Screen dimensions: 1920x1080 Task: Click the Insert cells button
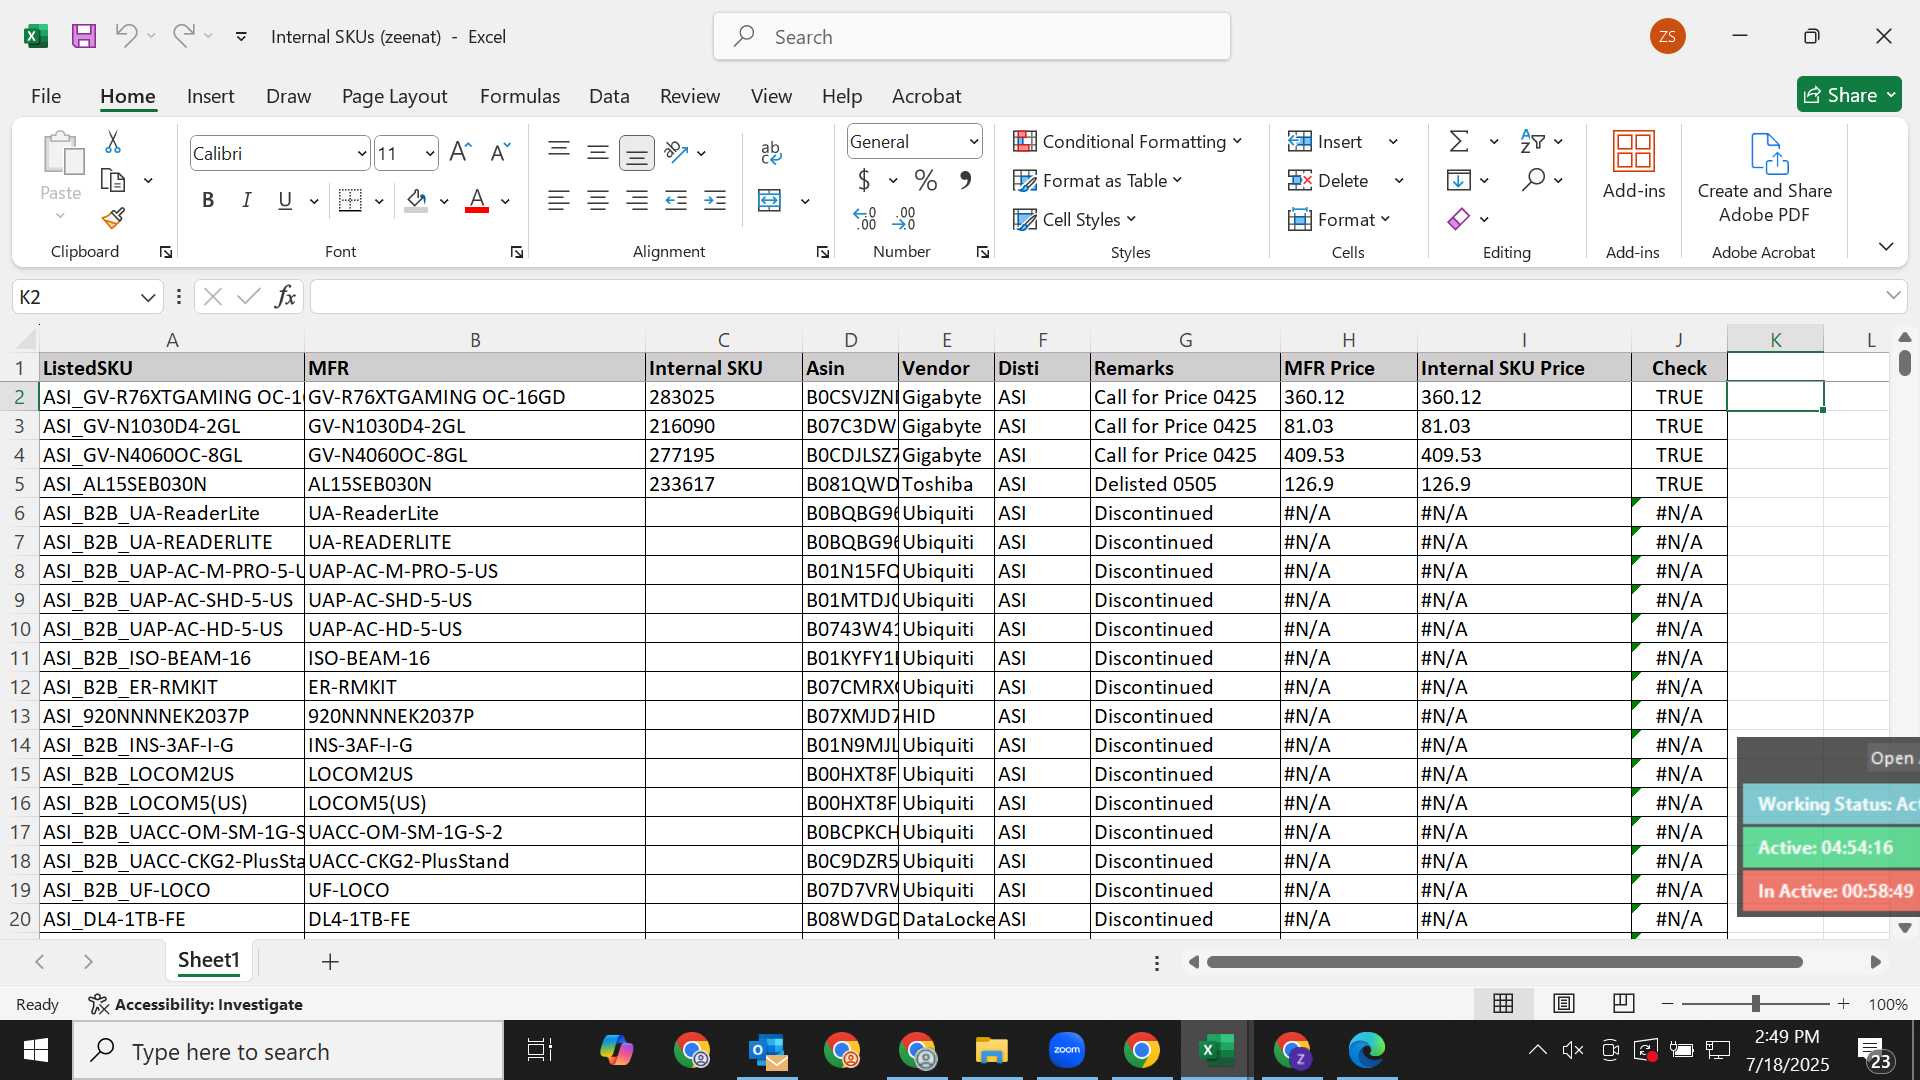click(x=1326, y=141)
